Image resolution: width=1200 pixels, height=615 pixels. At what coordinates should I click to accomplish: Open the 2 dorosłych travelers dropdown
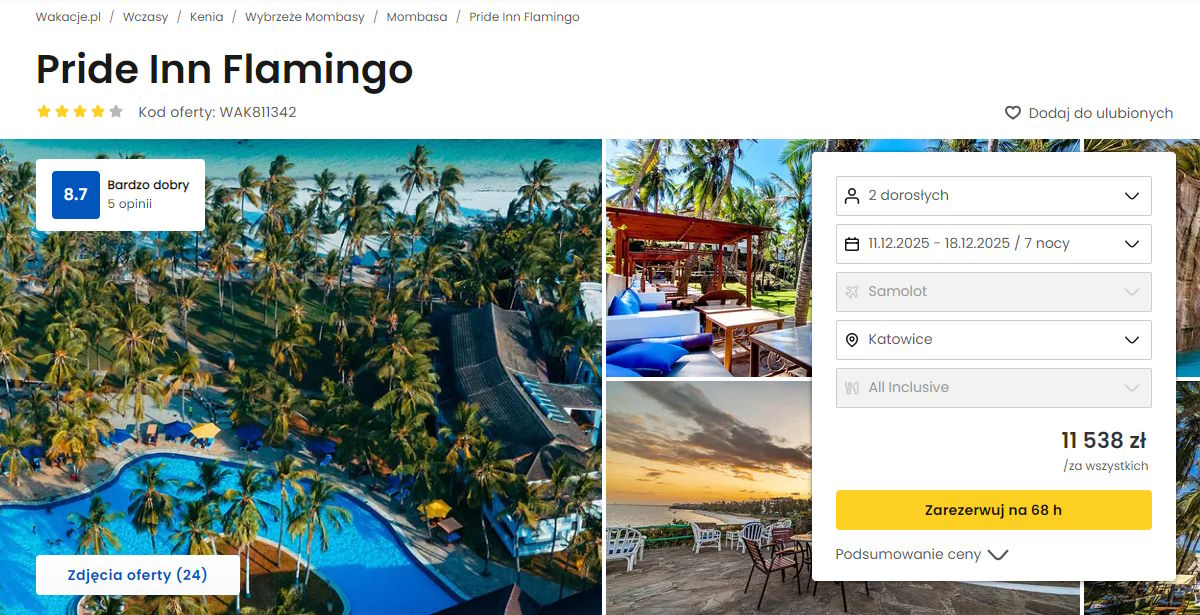pos(993,196)
